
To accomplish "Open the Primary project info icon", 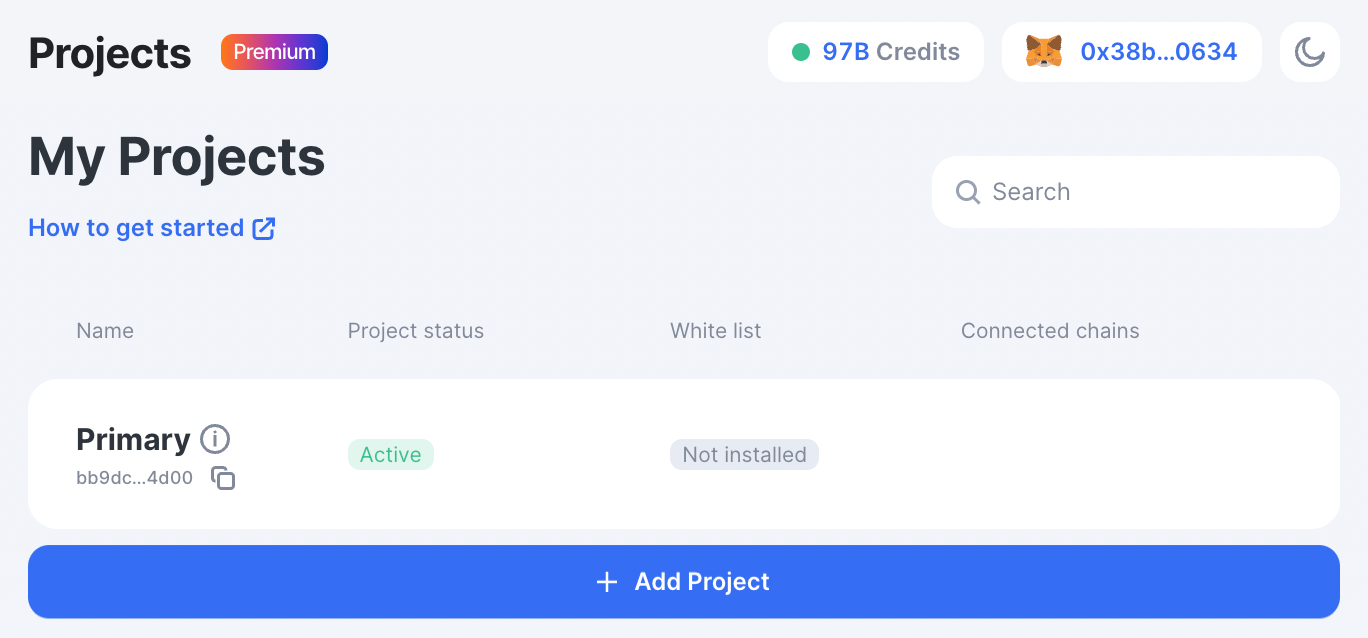I will pos(215,439).
